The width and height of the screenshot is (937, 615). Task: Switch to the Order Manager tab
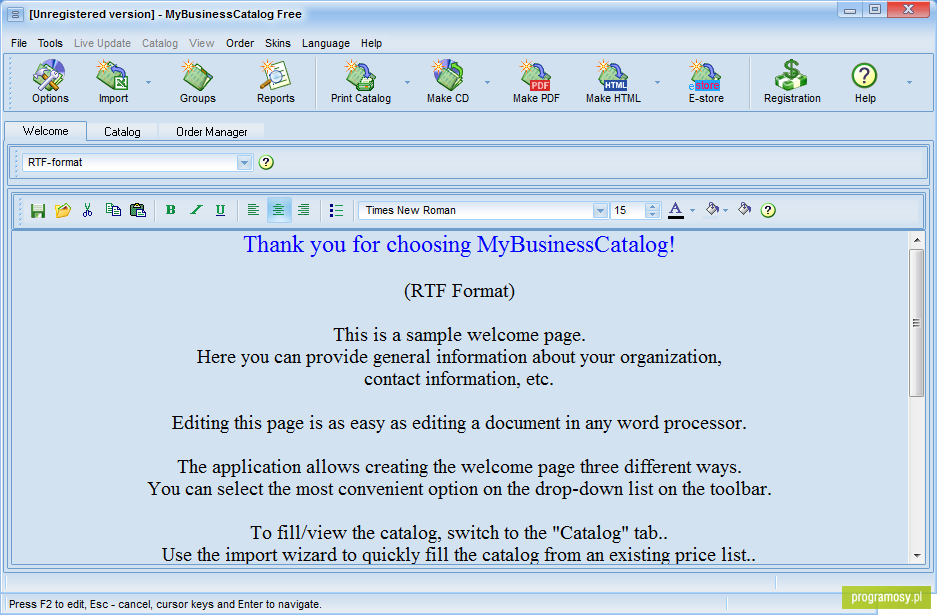pos(212,131)
